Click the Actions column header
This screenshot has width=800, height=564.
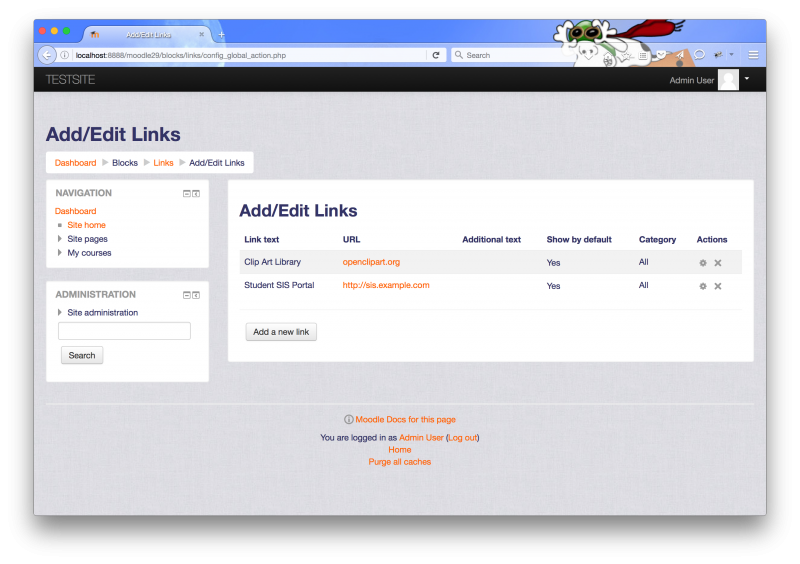[x=712, y=239]
